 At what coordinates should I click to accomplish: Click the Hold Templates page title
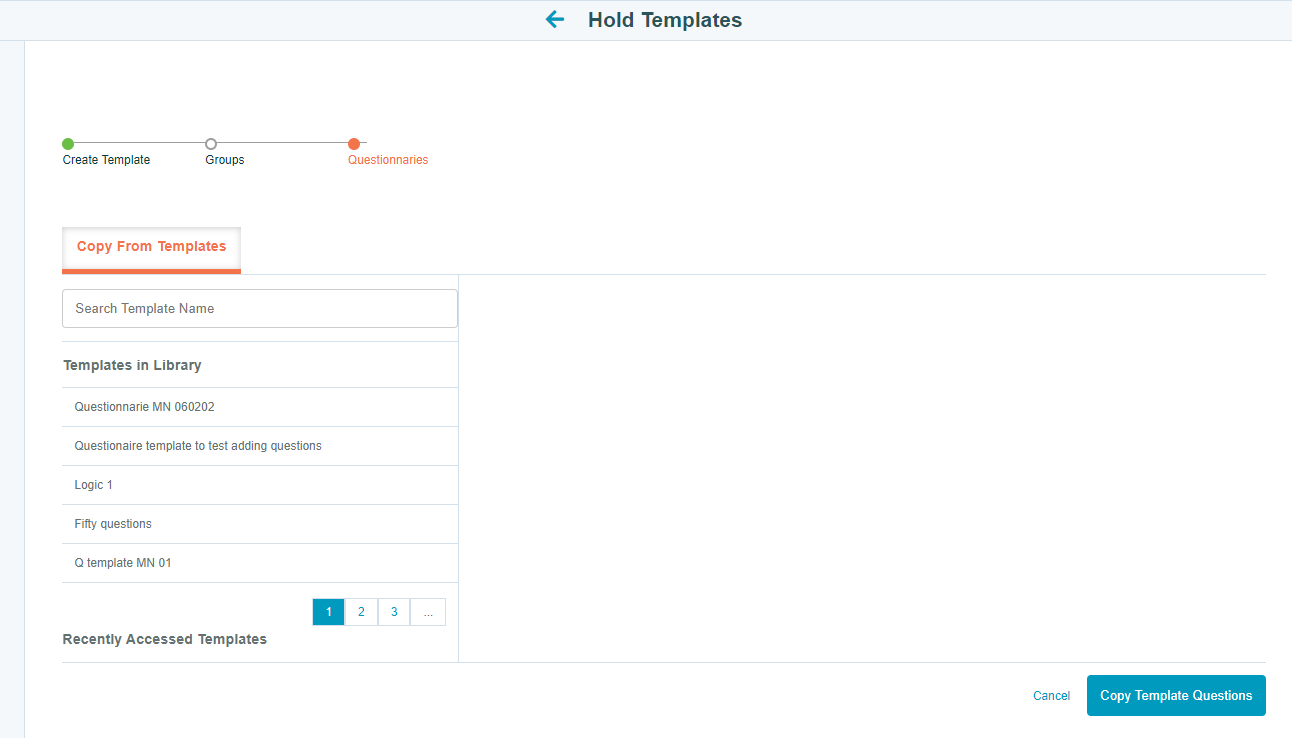(665, 20)
